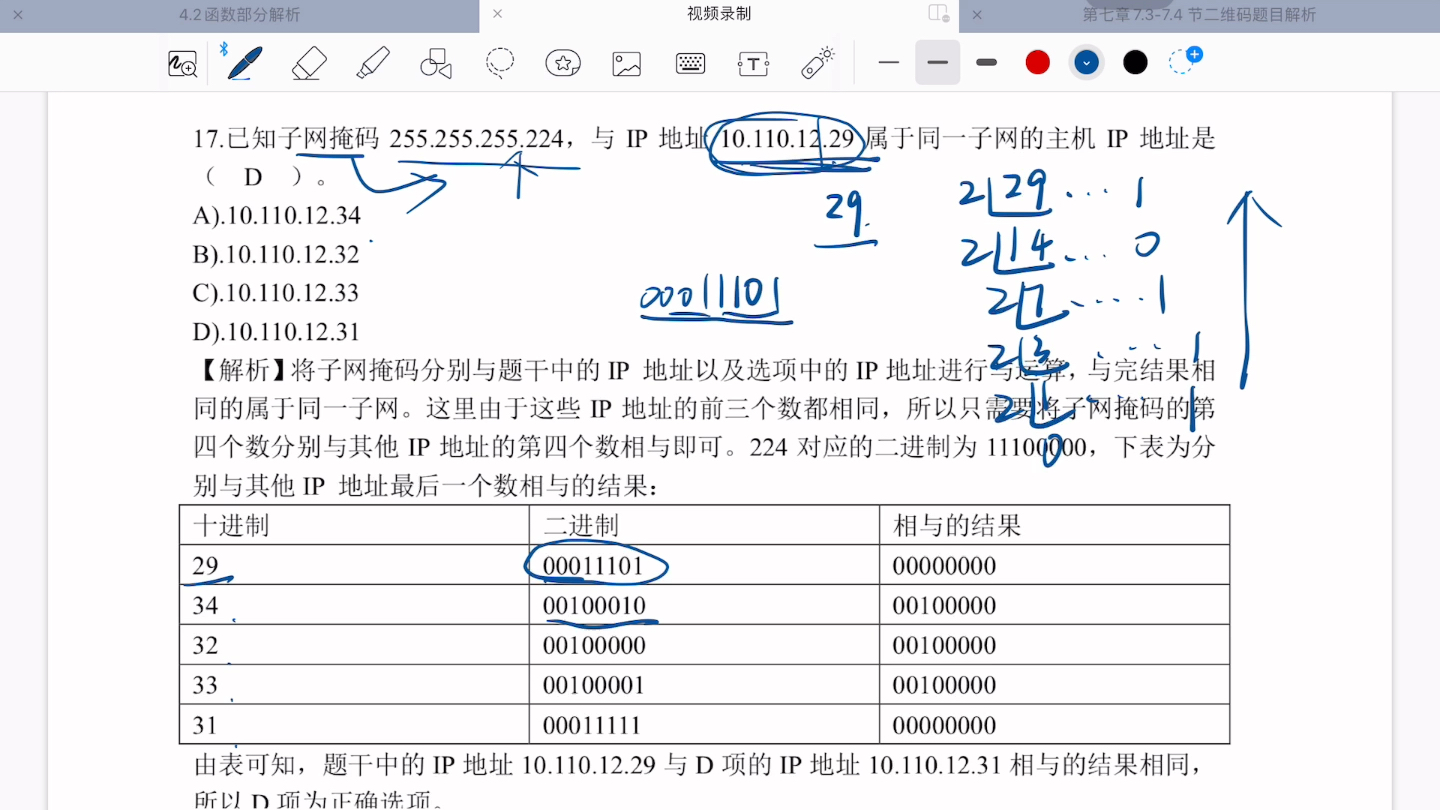The image size is (1440, 810).
Task: Select the text box tool
Action: [x=753, y=64]
